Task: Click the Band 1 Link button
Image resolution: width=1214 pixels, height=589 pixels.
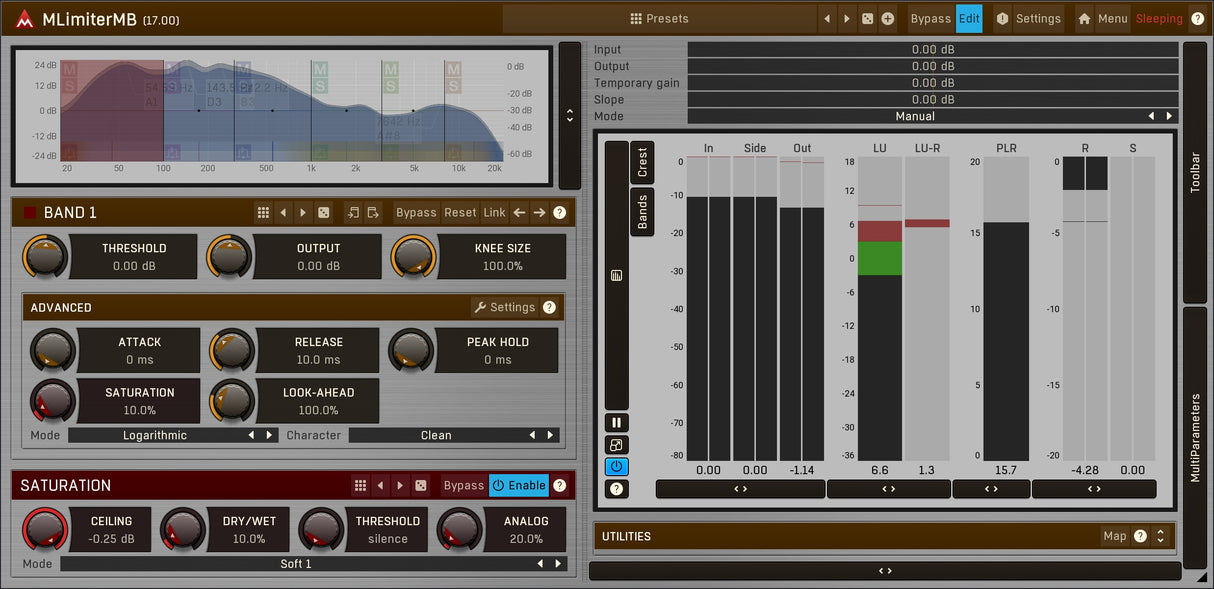Action: [494, 212]
